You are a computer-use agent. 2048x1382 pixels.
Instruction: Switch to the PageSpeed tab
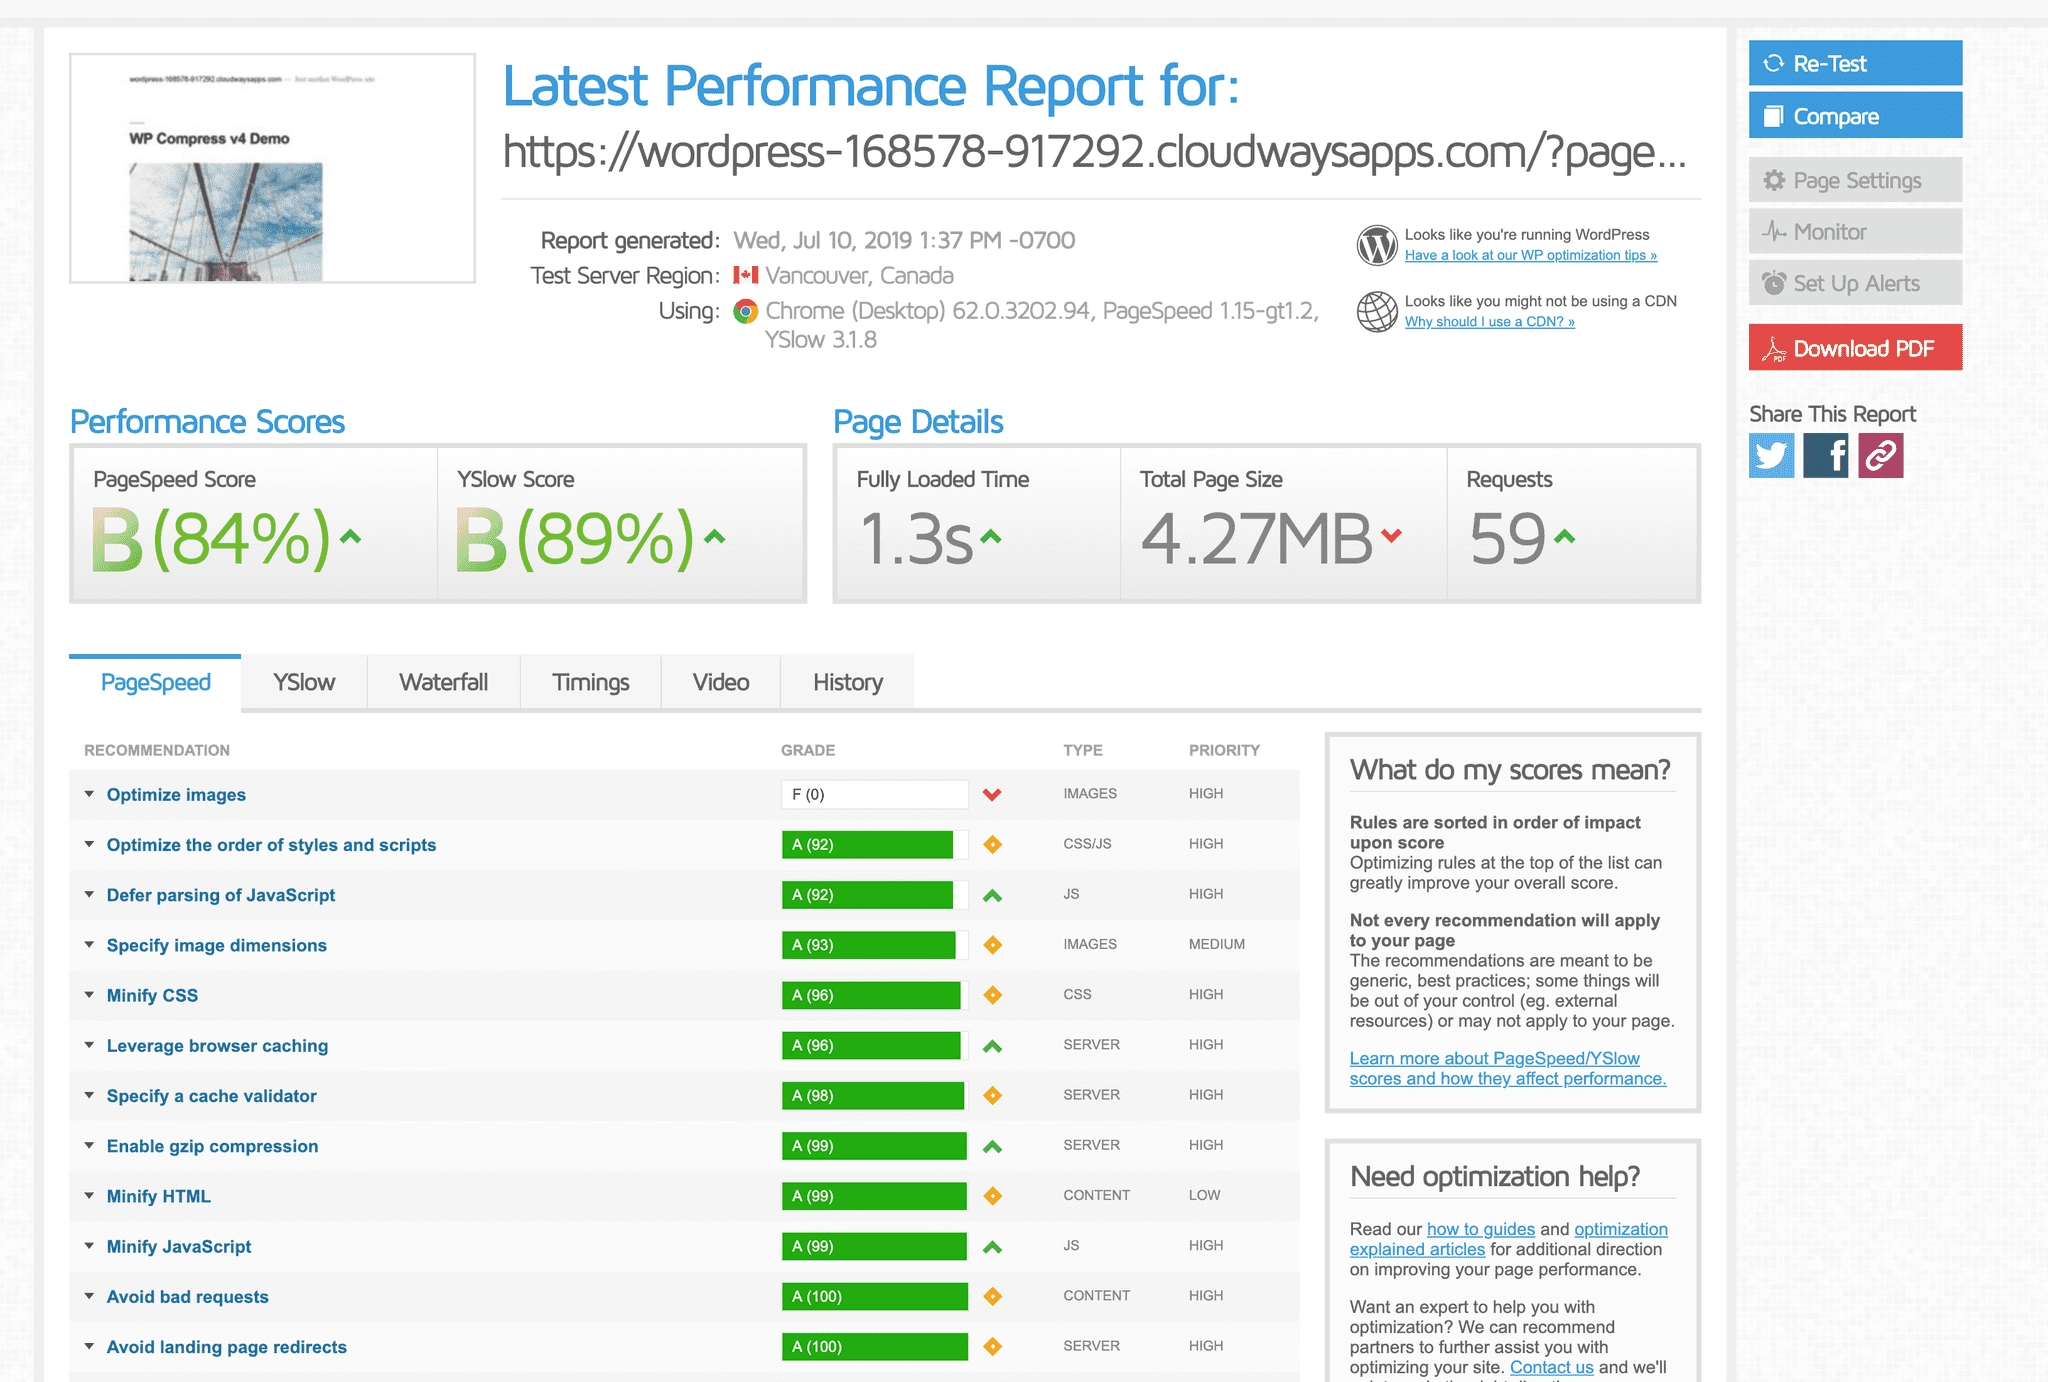tap(155, 683)
